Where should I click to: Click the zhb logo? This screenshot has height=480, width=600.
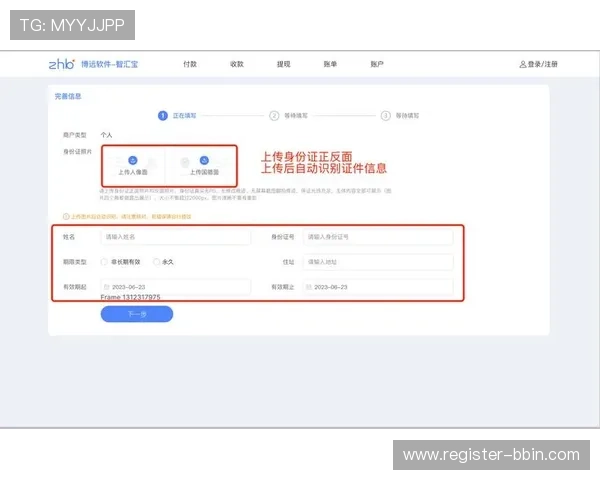coord(62,64)
